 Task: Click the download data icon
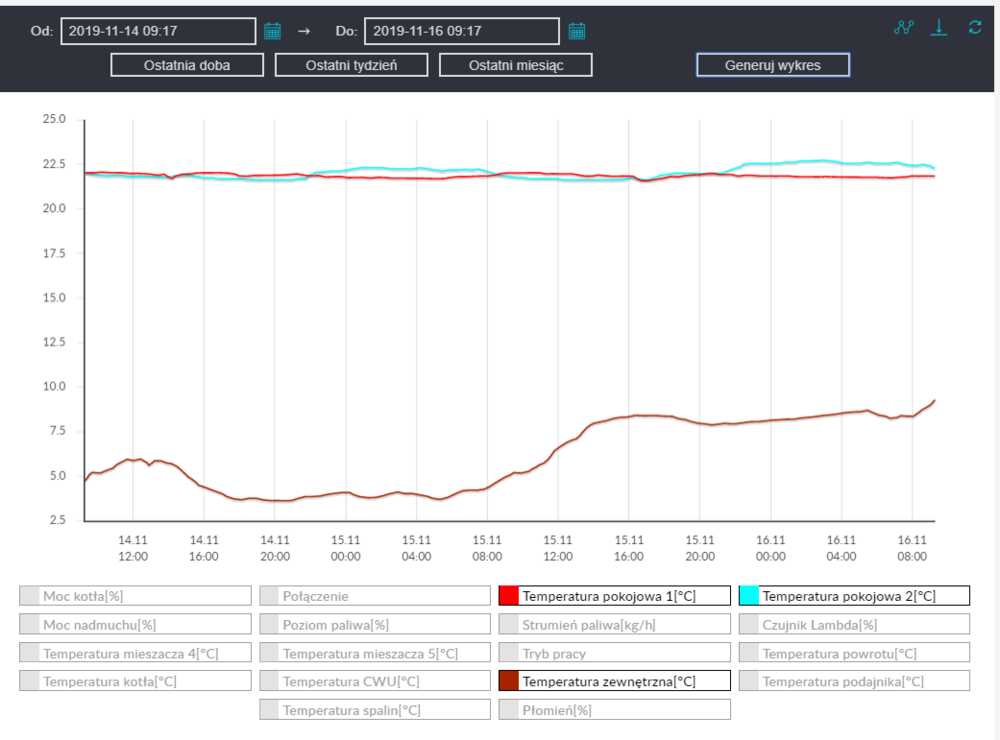939,28
